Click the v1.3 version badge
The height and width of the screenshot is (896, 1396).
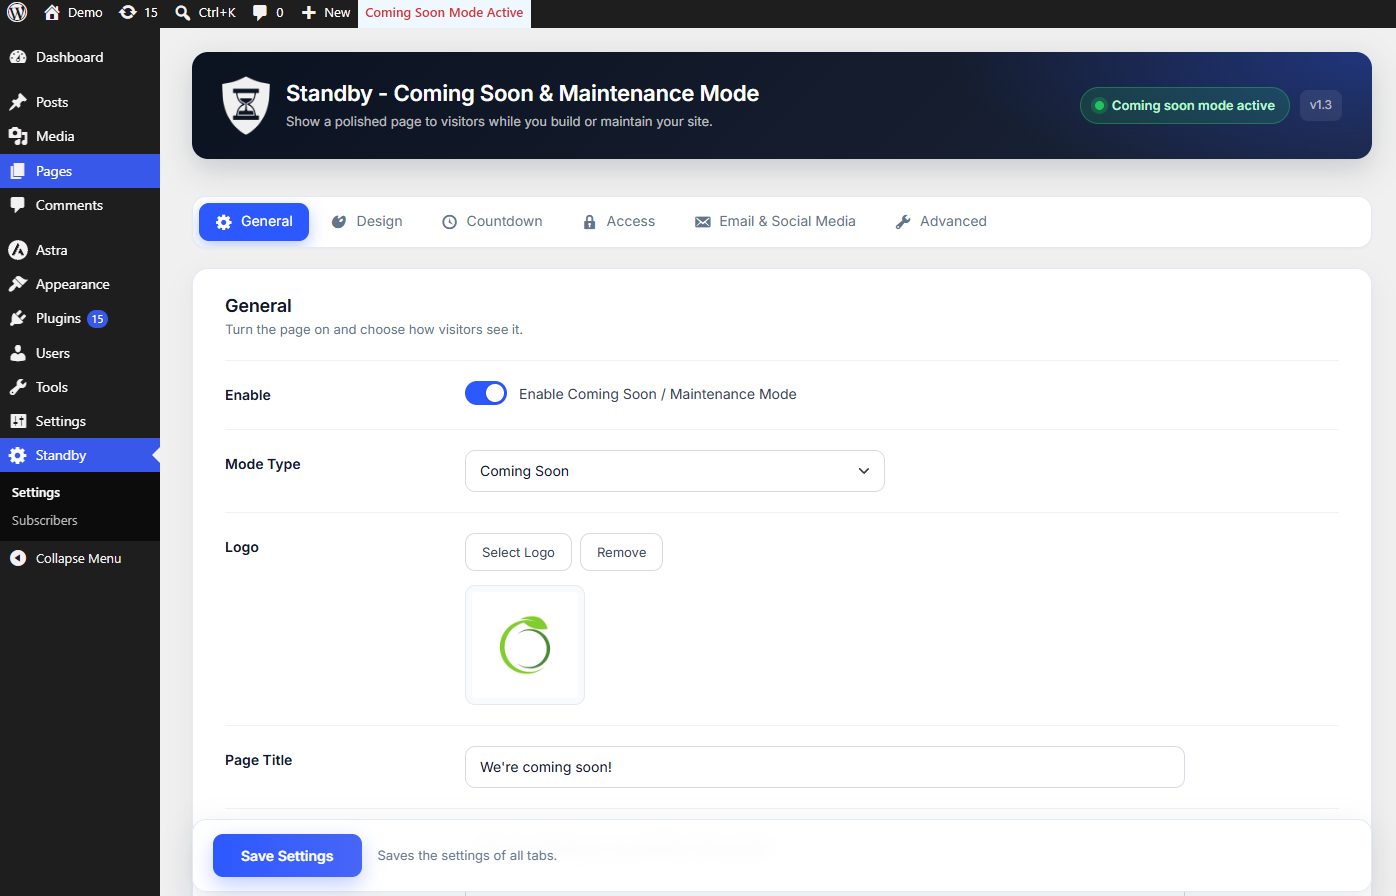coord(1321,105)
